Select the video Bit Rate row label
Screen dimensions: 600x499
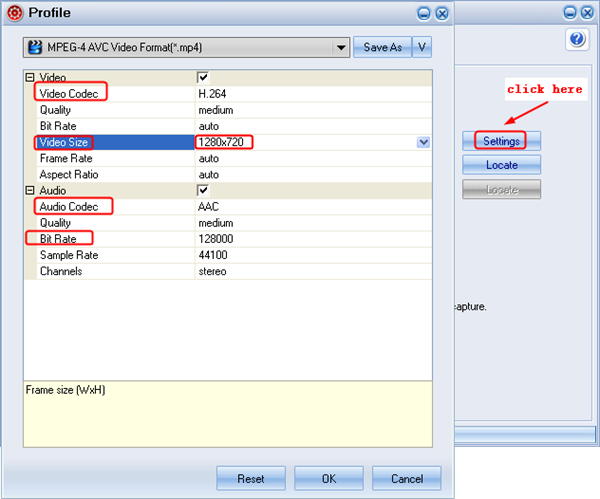pos(58,126)
